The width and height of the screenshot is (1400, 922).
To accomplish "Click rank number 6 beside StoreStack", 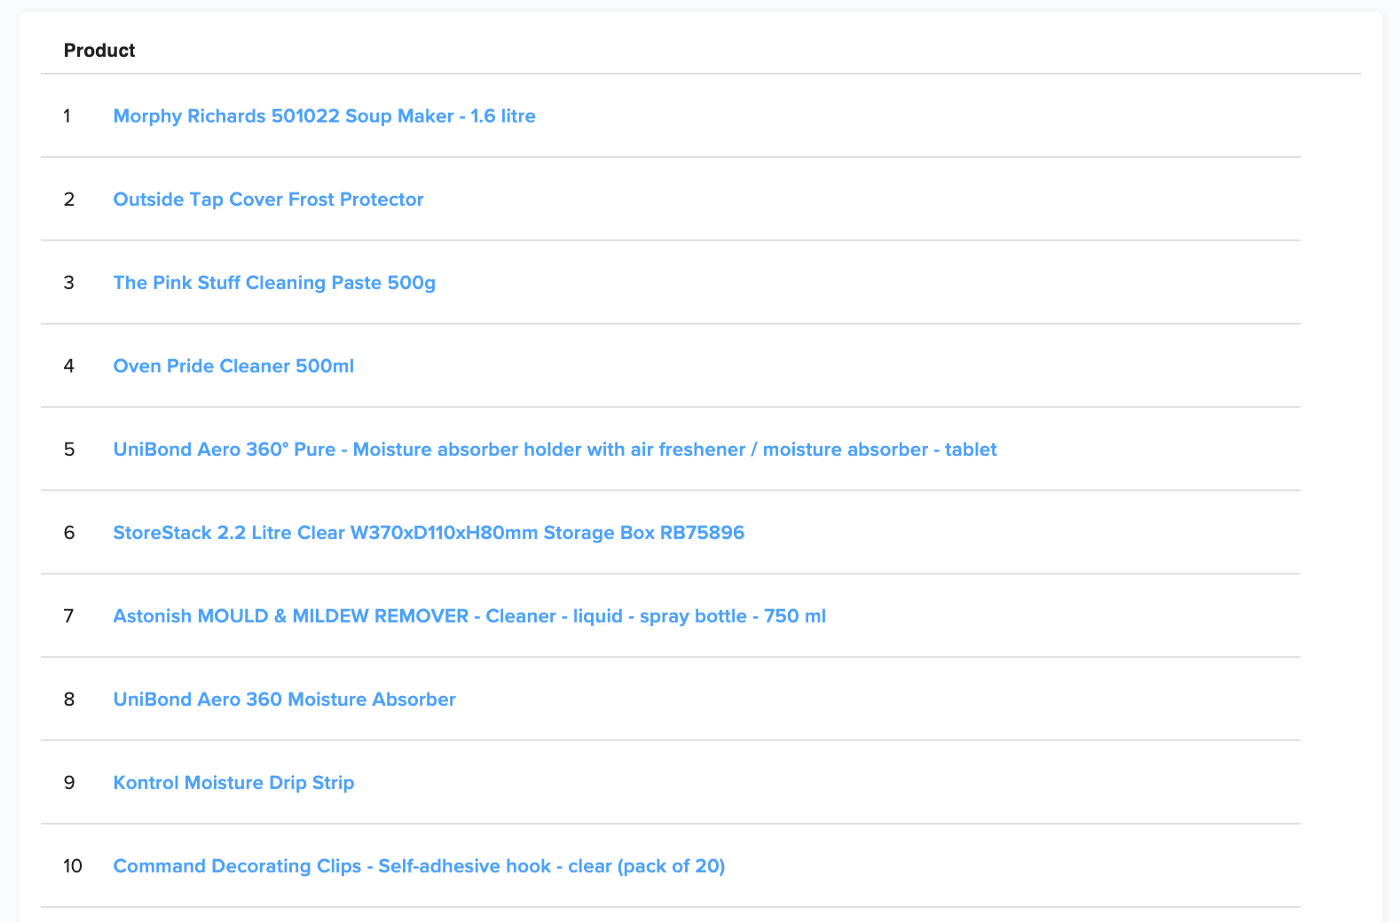I will [x=69, y=533].
